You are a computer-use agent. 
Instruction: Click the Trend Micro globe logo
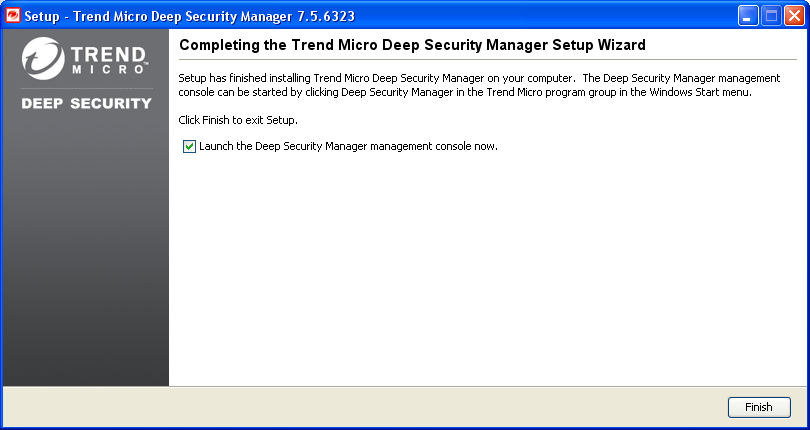[x=43, y=60]
